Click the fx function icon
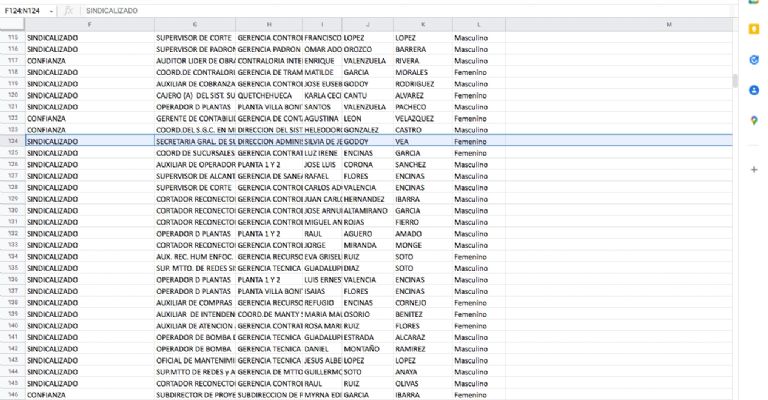Image resolution: width=768 pixels, height=400 pixels. point(68,9)
